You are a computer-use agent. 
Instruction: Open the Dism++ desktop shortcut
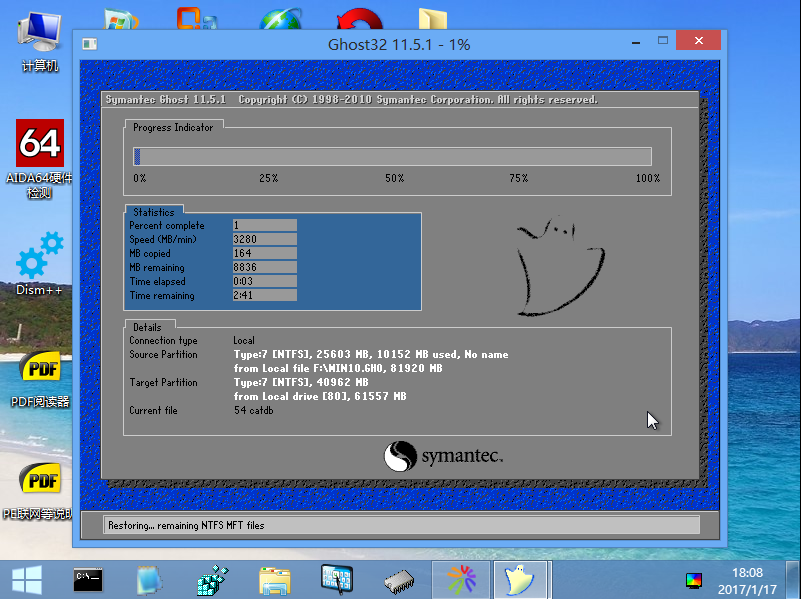pyautogui.click(x=39, y=263)
